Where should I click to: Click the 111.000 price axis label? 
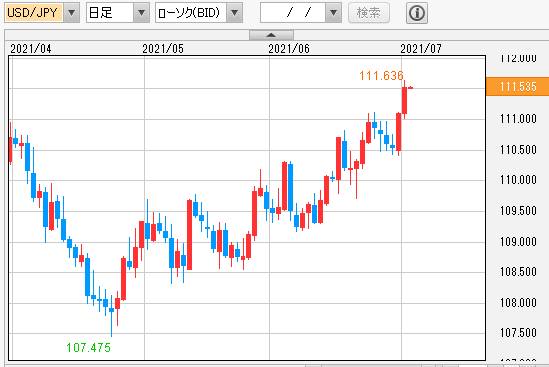click(518, 119)
